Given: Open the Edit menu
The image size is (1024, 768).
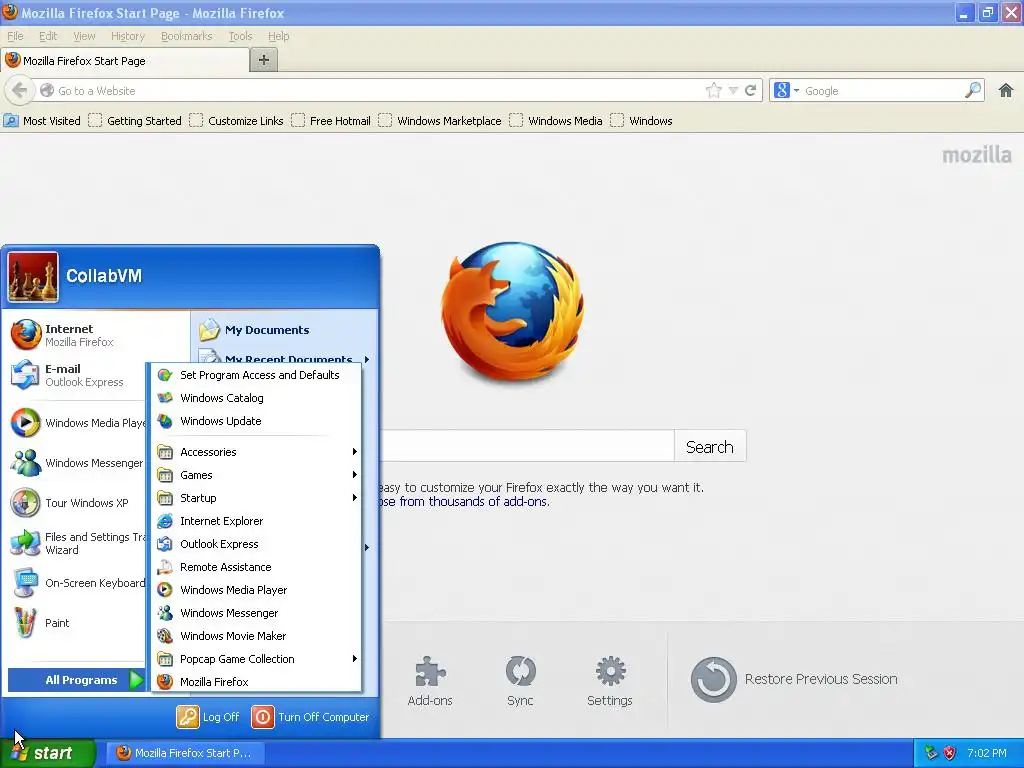Looking at the screenshot, I should tap(48, 36).
